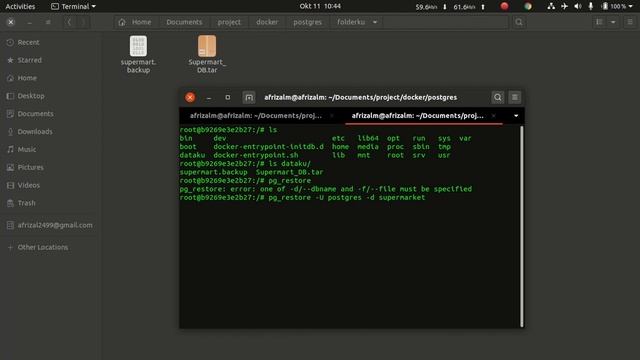
Task: Open Desktop folder in the sidebar
Action: (31, 96)
